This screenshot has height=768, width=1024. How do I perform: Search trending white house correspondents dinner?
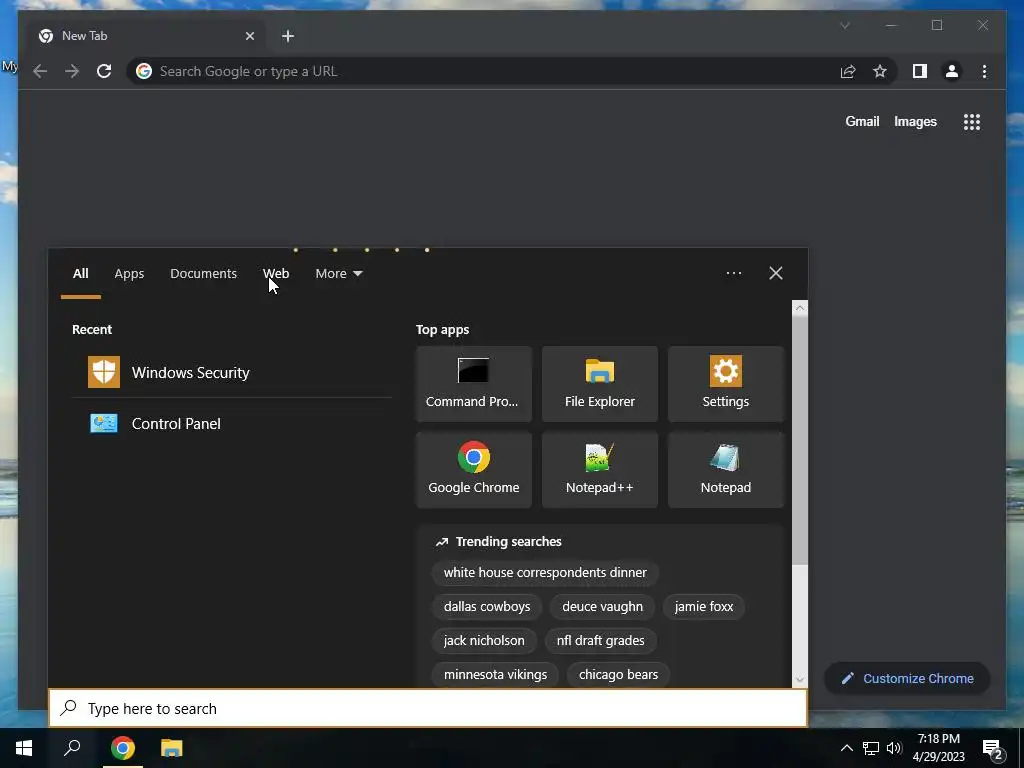coord(545,573)
